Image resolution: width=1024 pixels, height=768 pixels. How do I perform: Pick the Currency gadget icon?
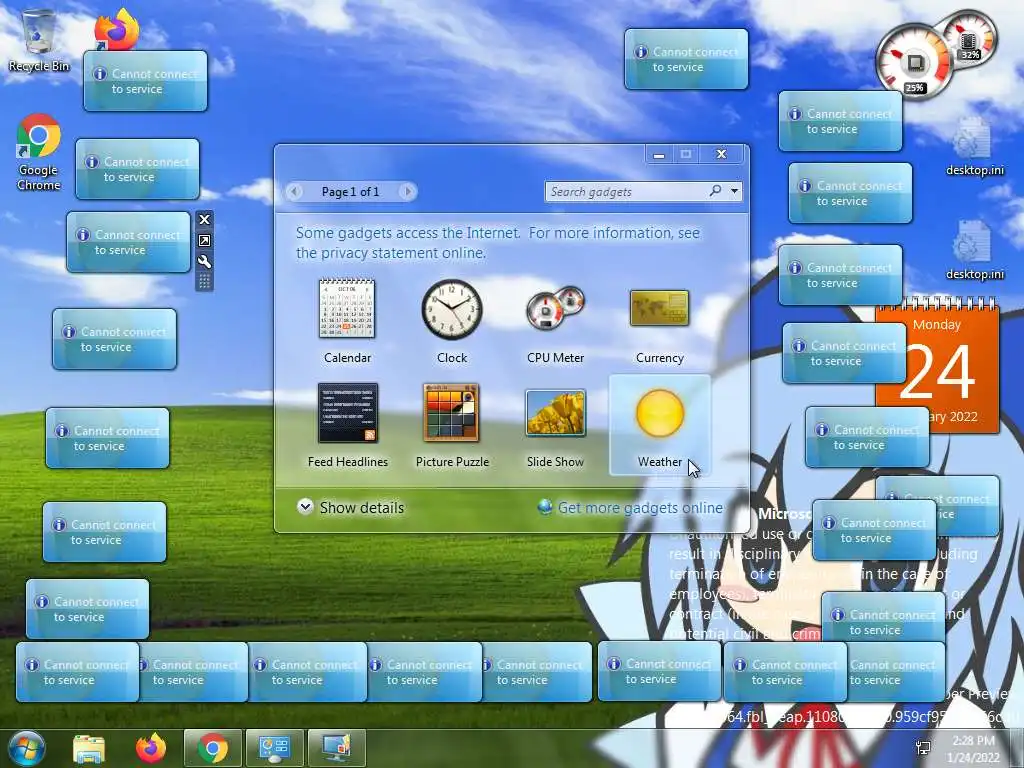pyautogui.click(x=660, y=308)
